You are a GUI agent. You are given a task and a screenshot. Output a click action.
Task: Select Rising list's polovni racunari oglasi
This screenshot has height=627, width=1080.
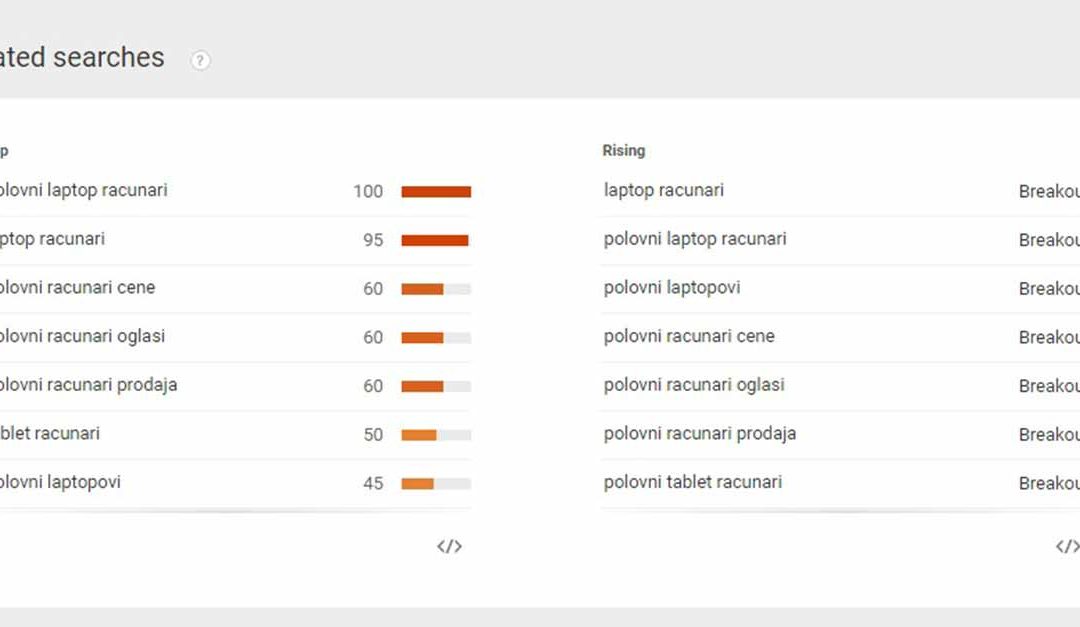pos(694,385)
